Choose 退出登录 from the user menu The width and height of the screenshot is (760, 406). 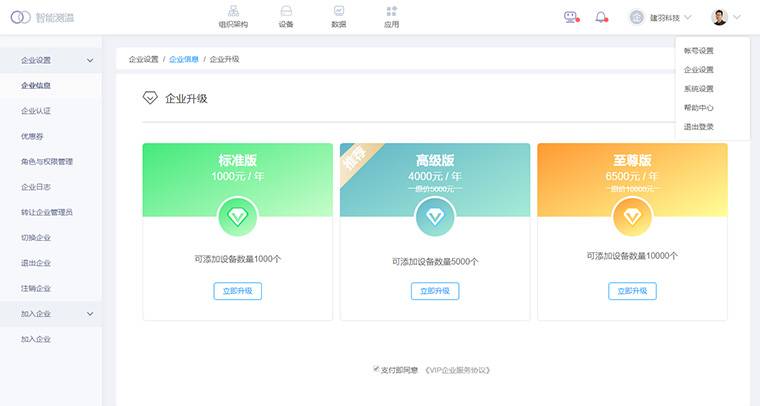pos(698,127)
